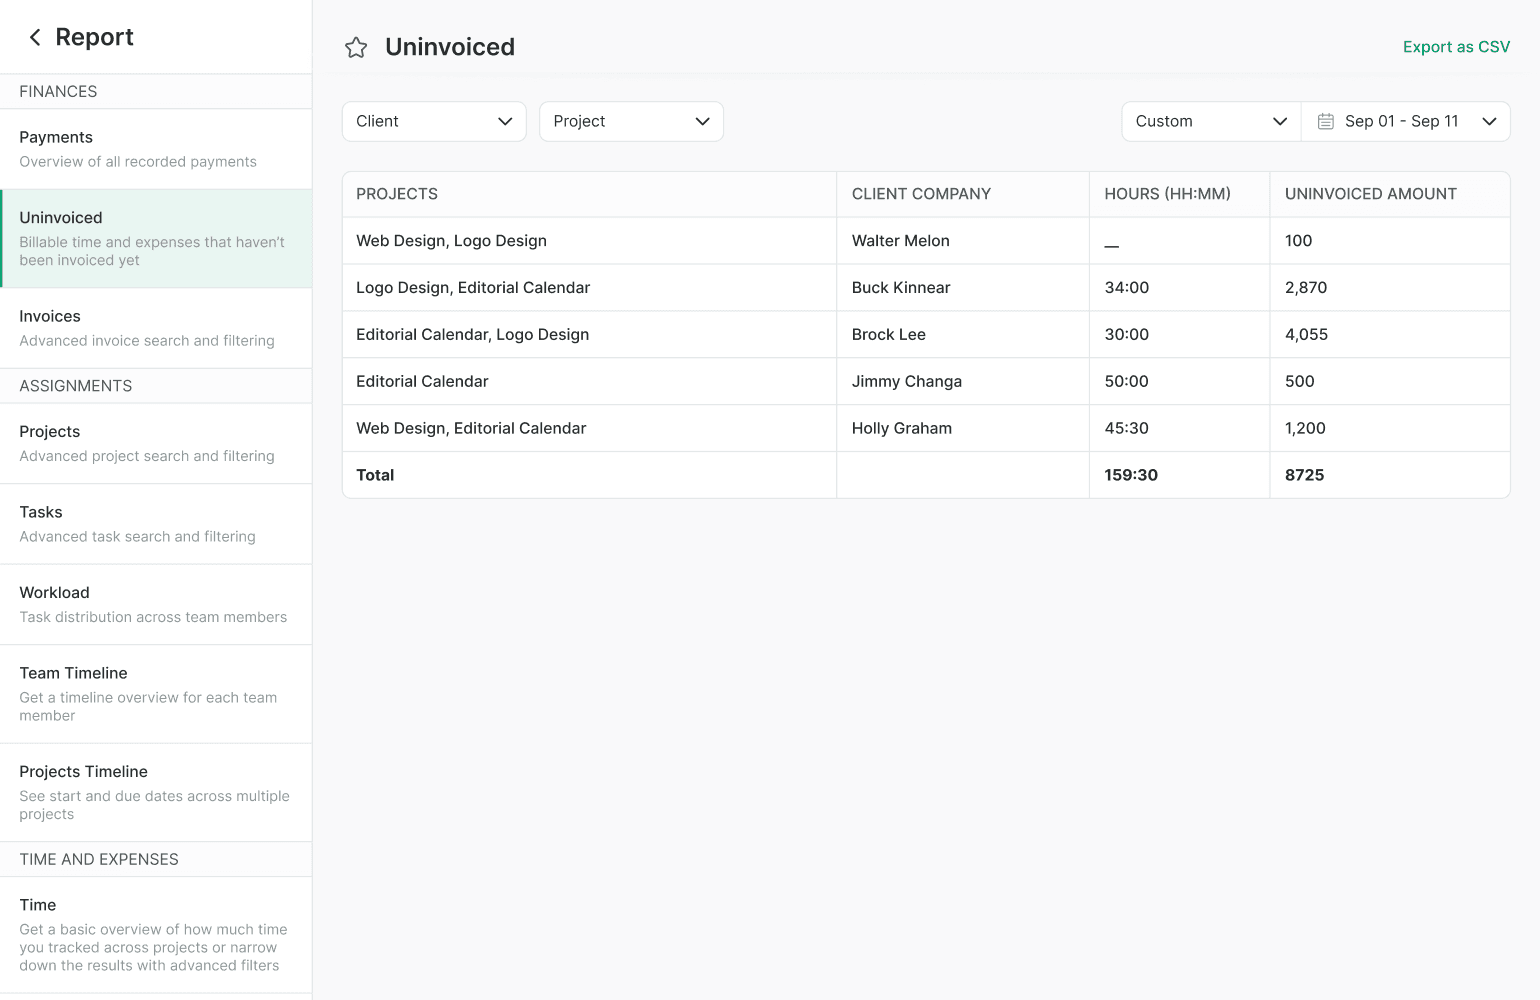Select the Uninvoiced sidebar item

[x=156, y=238]
